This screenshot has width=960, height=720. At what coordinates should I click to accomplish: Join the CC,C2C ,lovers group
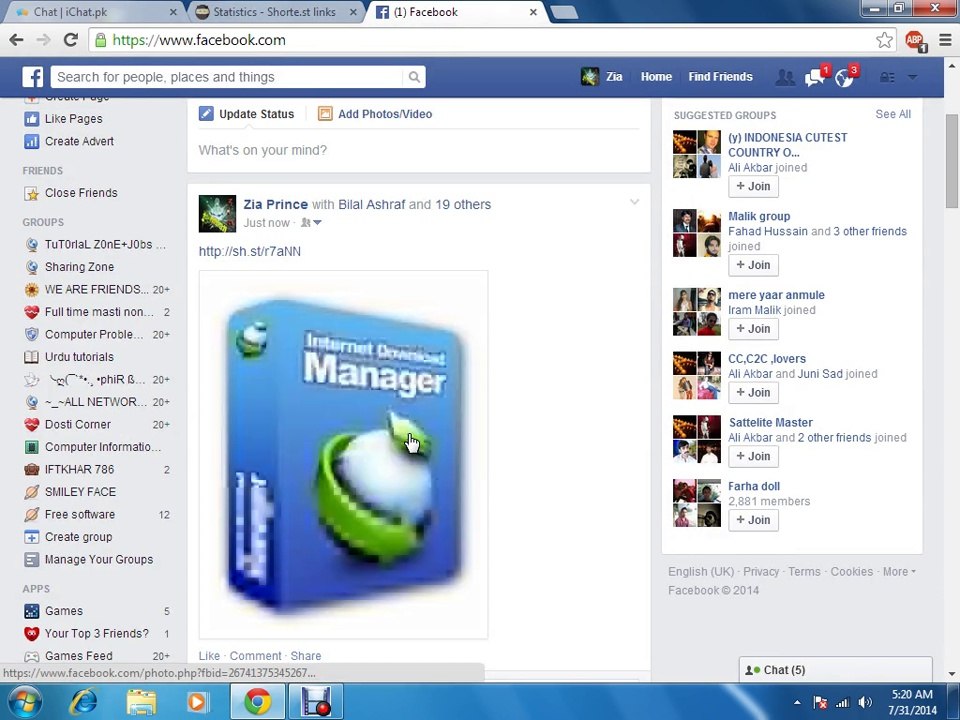(753, 392)
